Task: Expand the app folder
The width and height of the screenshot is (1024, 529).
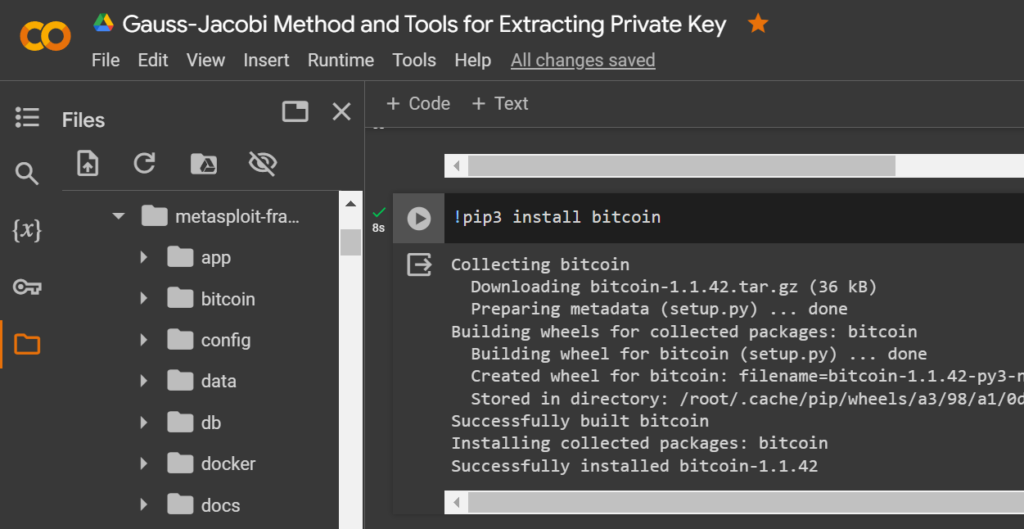Action: [x=144, y=257]
